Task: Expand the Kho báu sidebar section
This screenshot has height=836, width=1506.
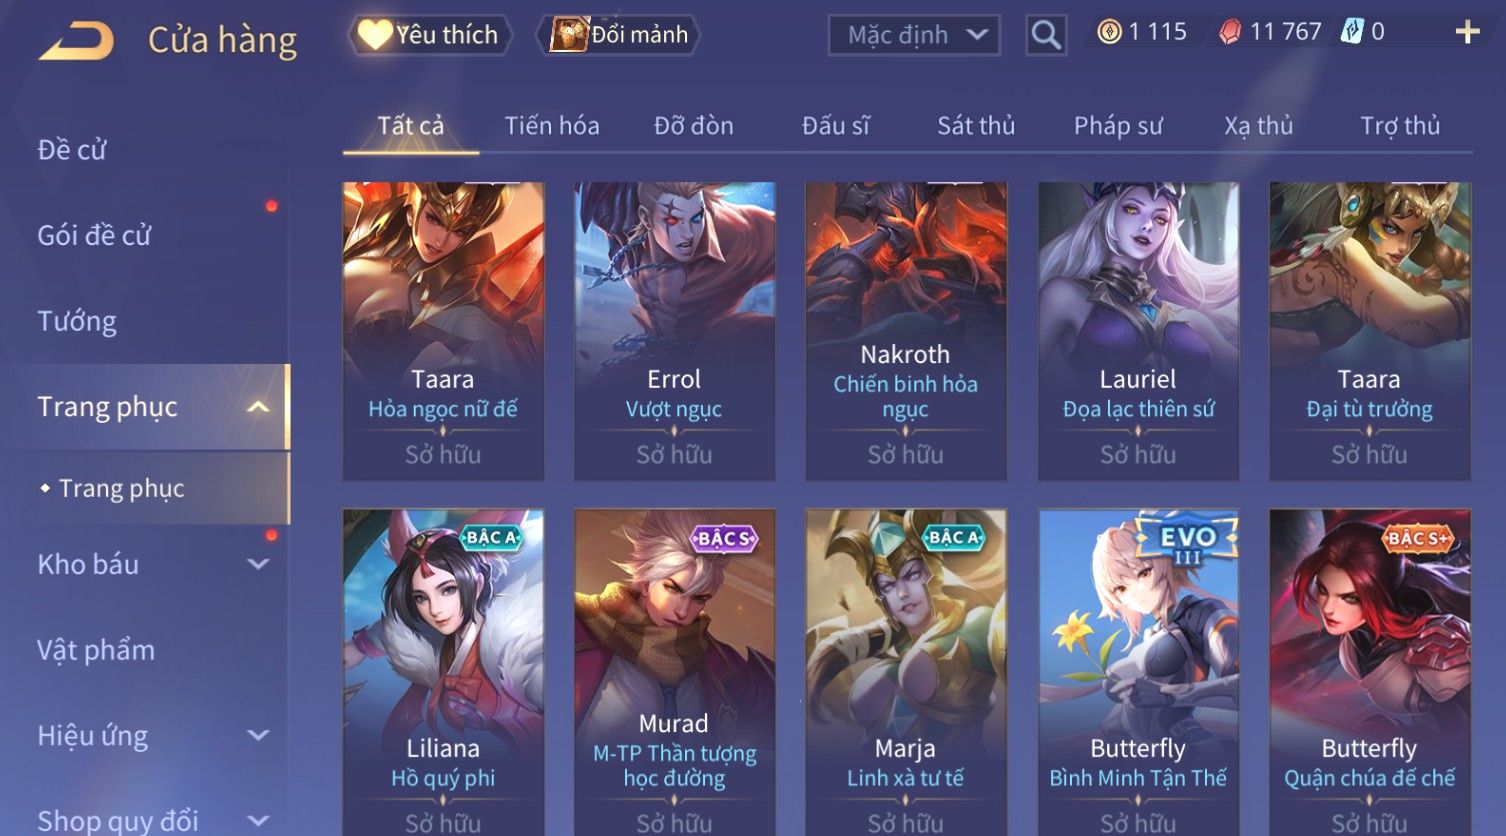Action: point(258,564)
